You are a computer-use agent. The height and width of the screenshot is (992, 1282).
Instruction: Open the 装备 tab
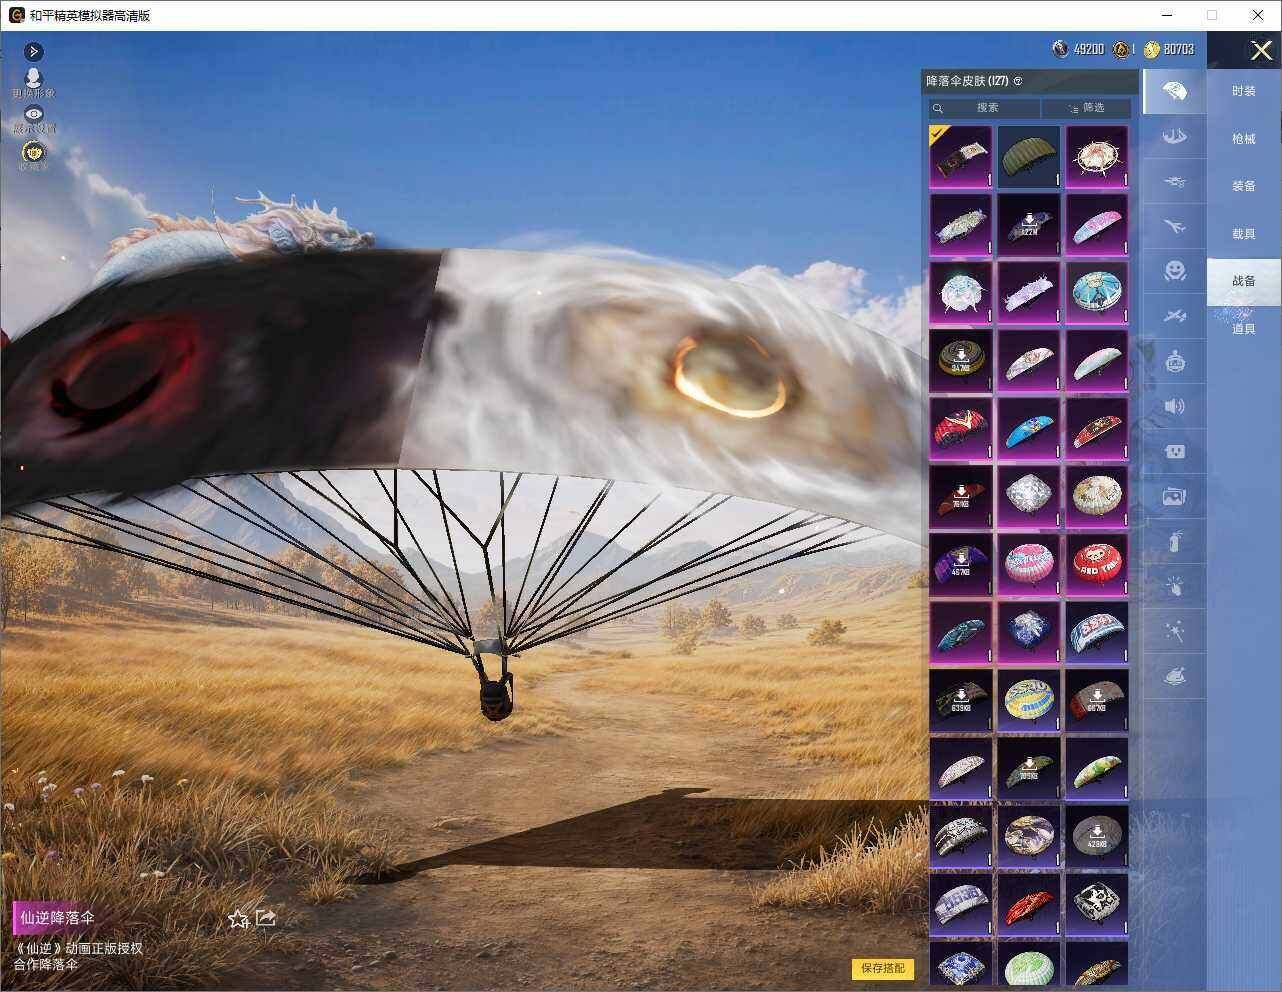coord(1243,186)
